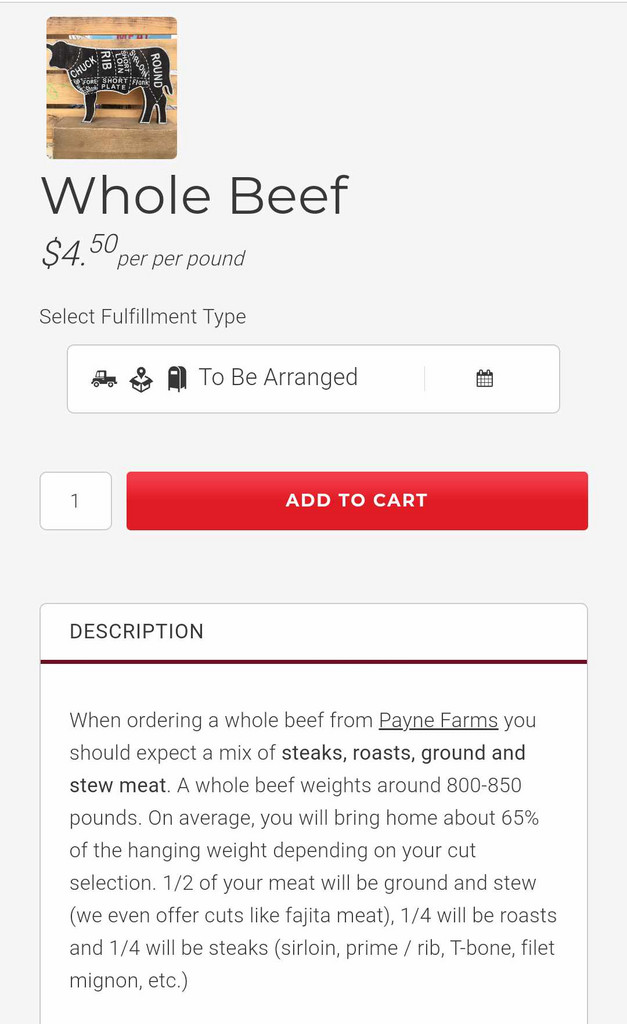Open the To Be Arranged fulfillment selector
627x1024 pixels.
pyautogui.click(x=278, y=378)
